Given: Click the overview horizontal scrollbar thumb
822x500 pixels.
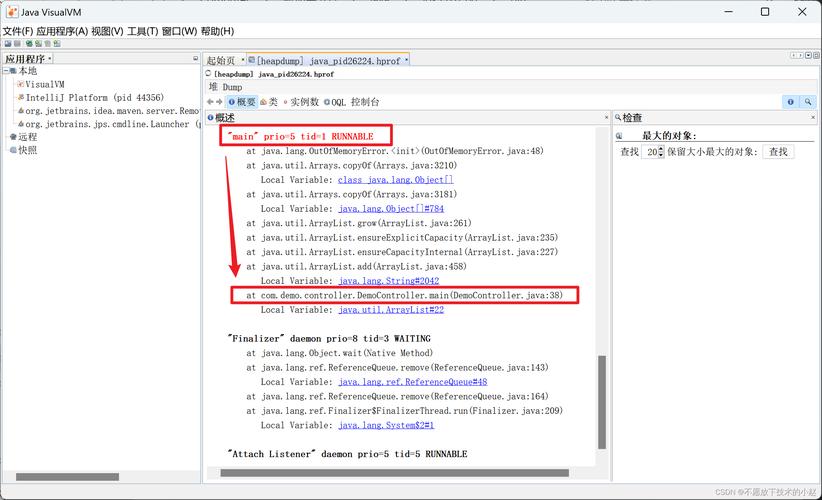Looking at the screenshot, I should coord(394,473).
